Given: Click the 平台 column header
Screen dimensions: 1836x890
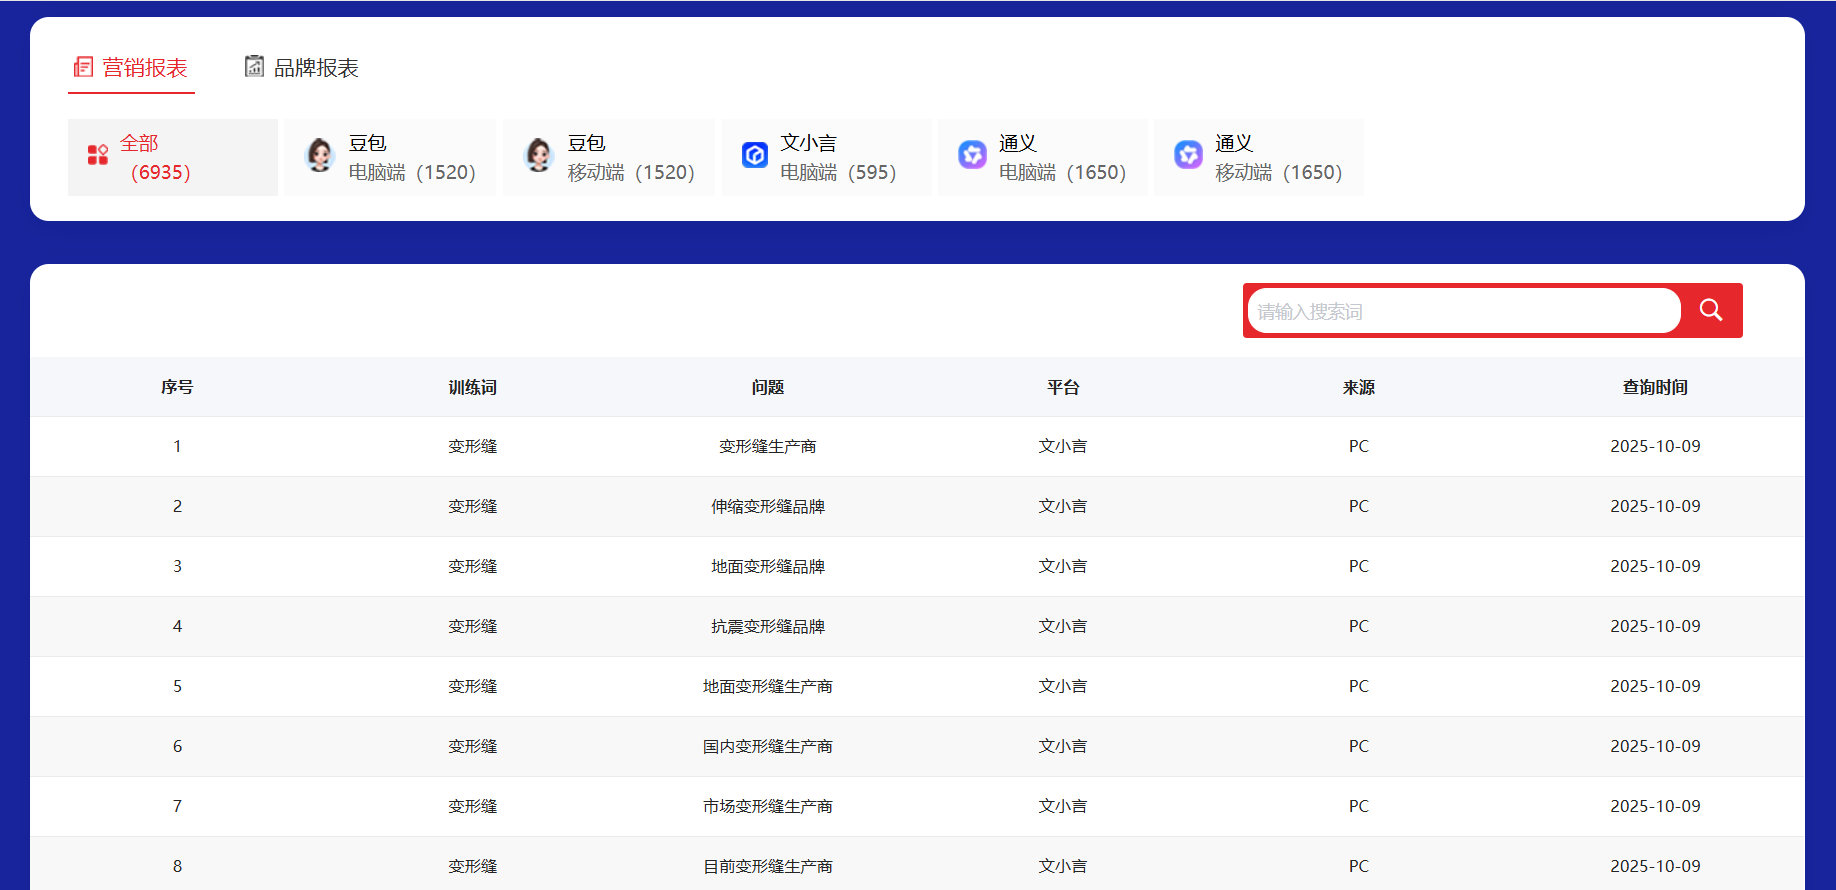Looking at the screenshot, I should [1063, 387].
